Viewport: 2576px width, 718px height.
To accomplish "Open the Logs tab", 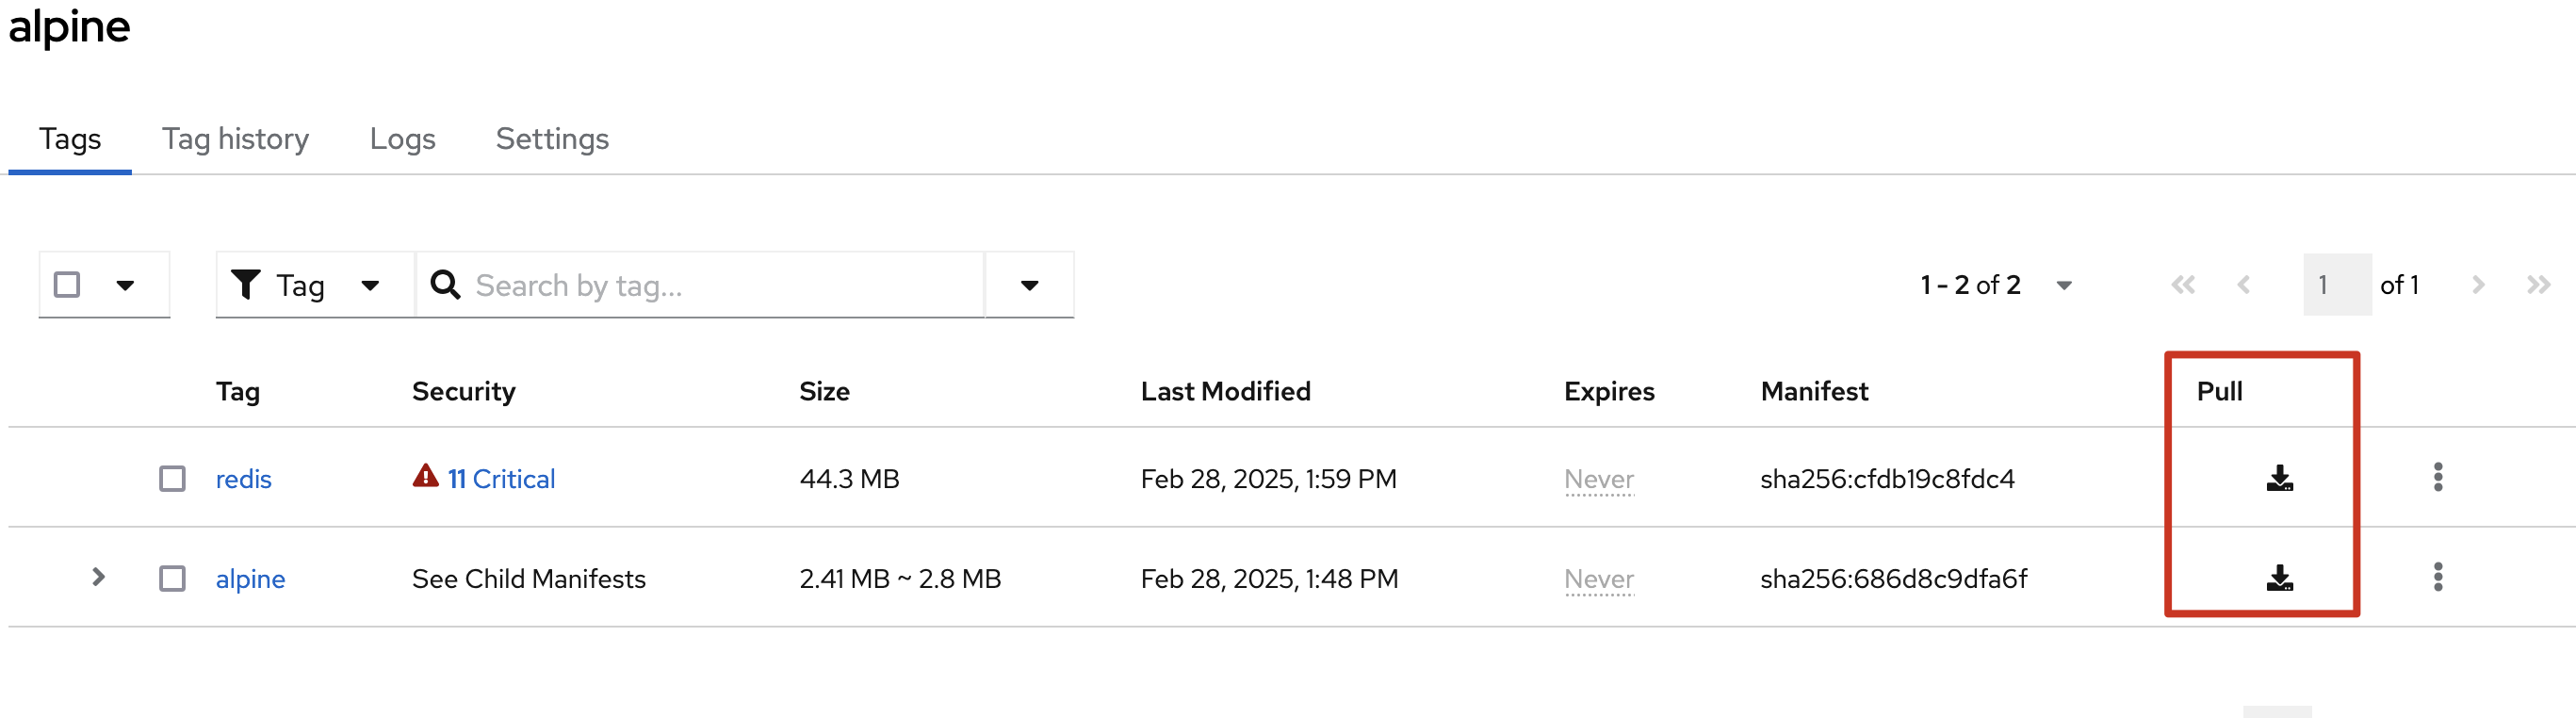I will coord(402,139).
